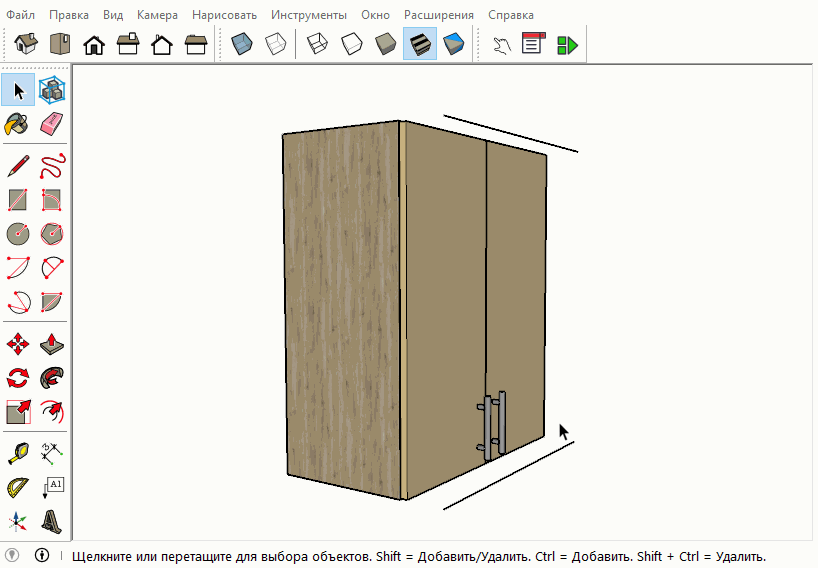
Task: Select the Shaded face style
Action: coord(386,44)
